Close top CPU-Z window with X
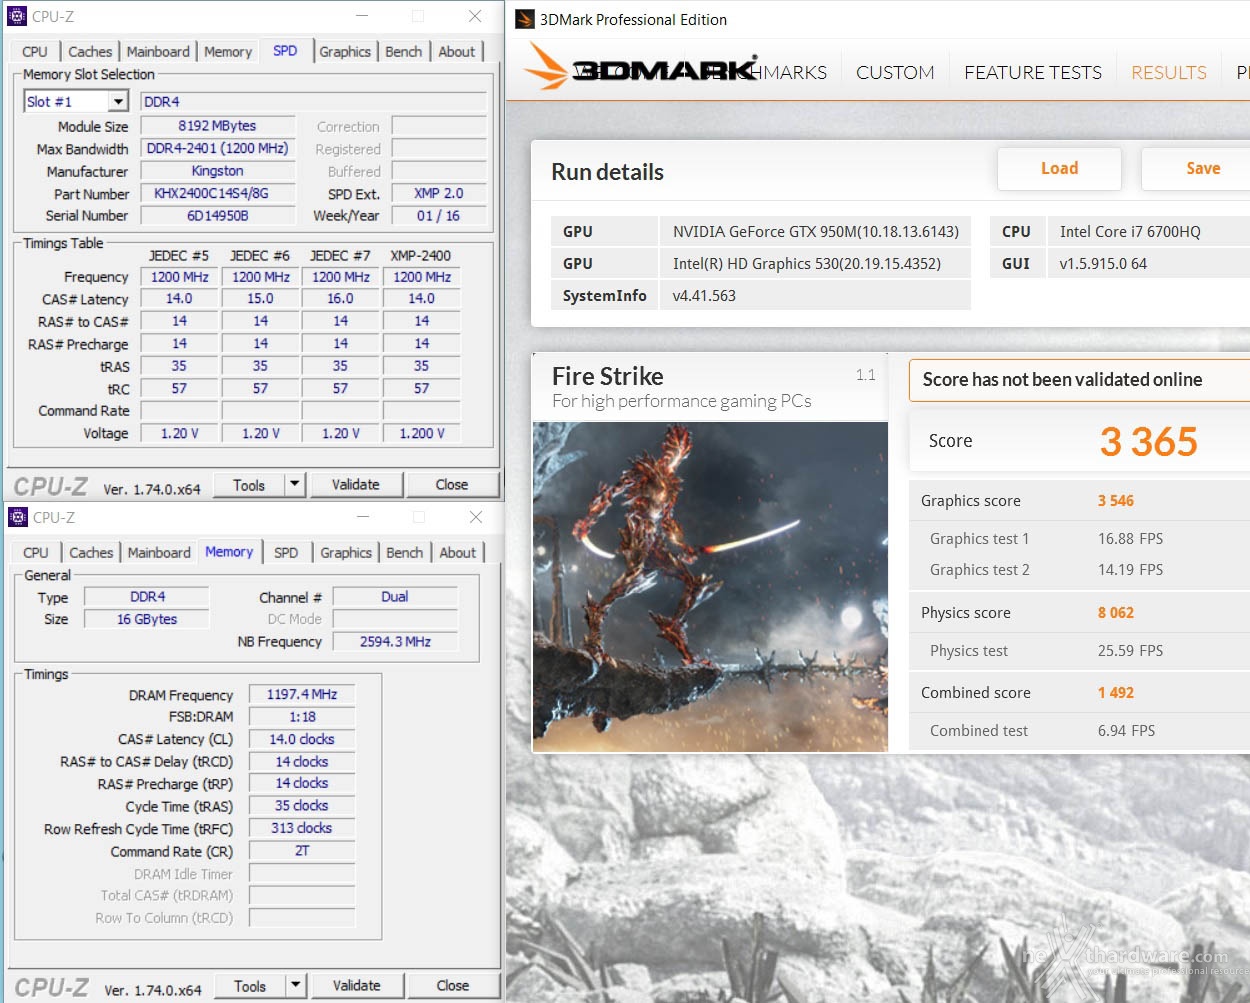1250x1003 pixels. [475, 16]
